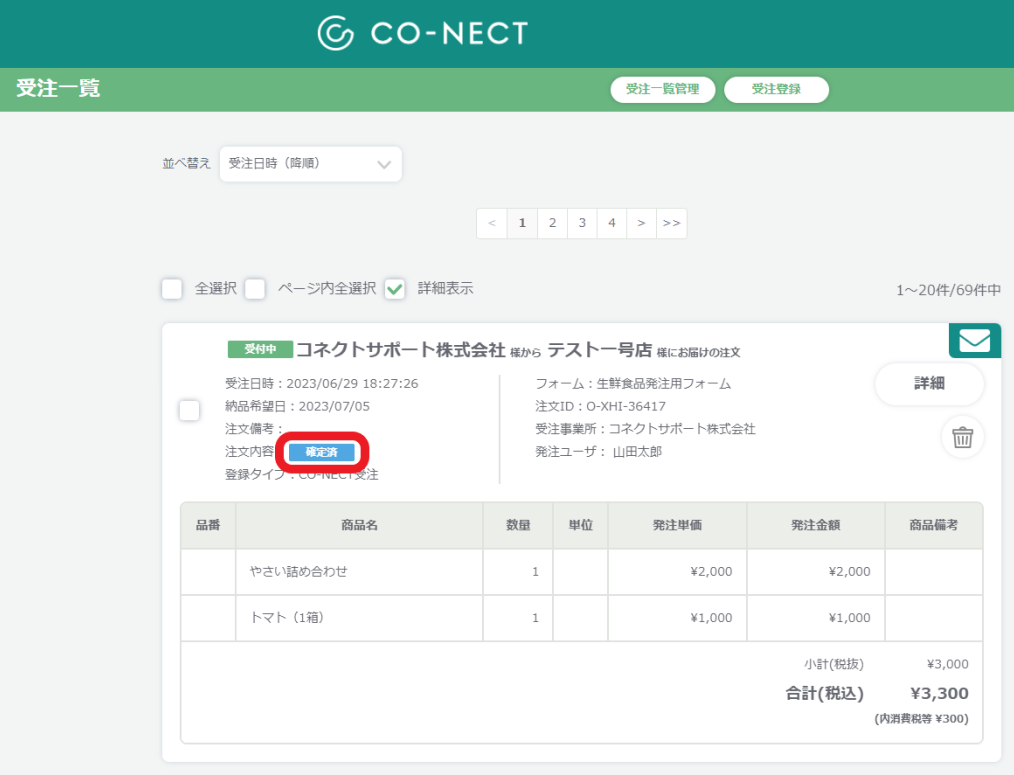Go to page 2 in pagination
1014x775 pixels.
click(x=552, y=223)
